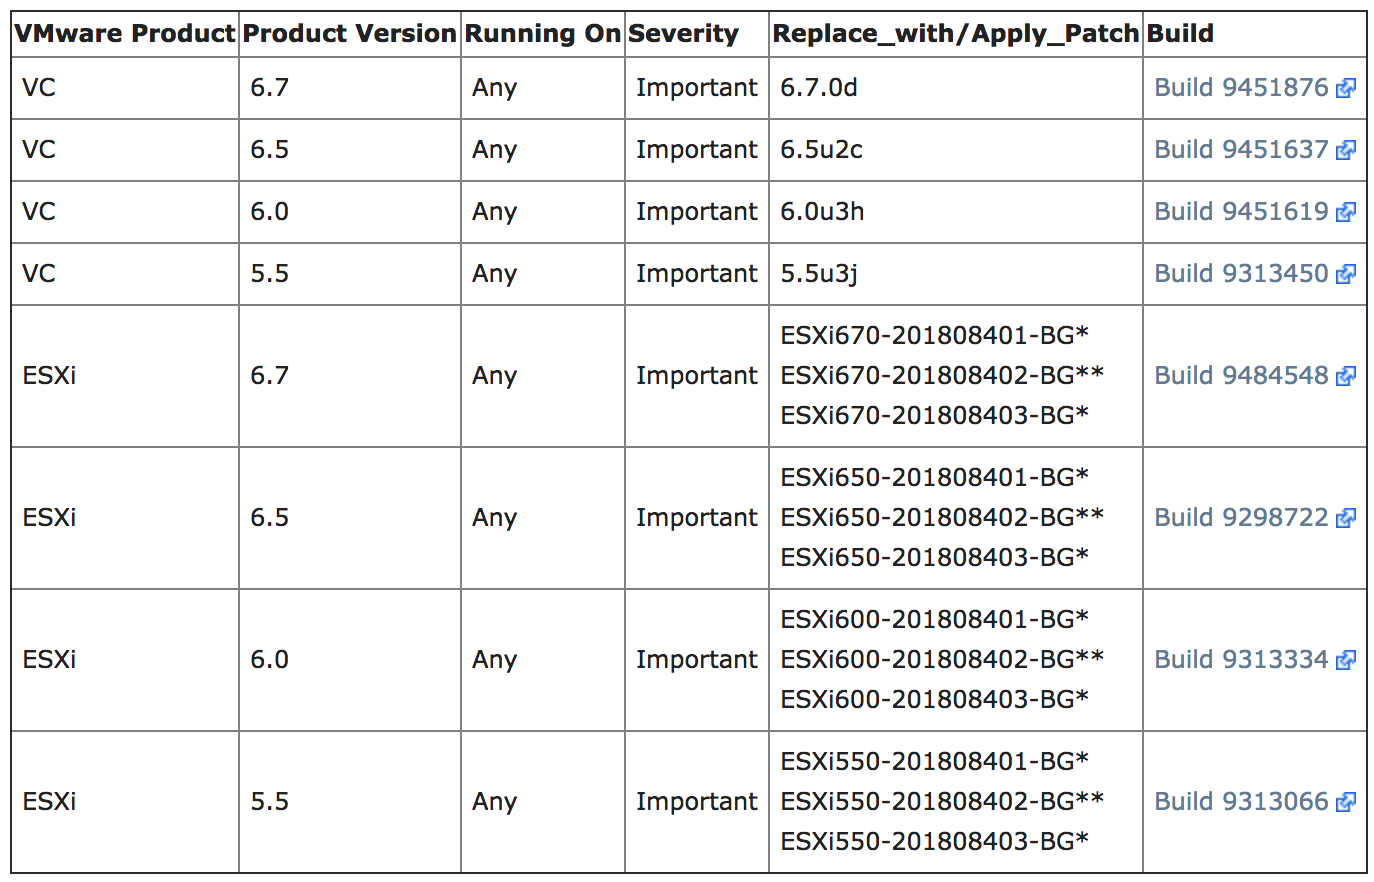The height and width of the screenshot is (882, 1374).
Task: Click 'ESXi' in the Build 9484548 row
Action: point(49,376)
